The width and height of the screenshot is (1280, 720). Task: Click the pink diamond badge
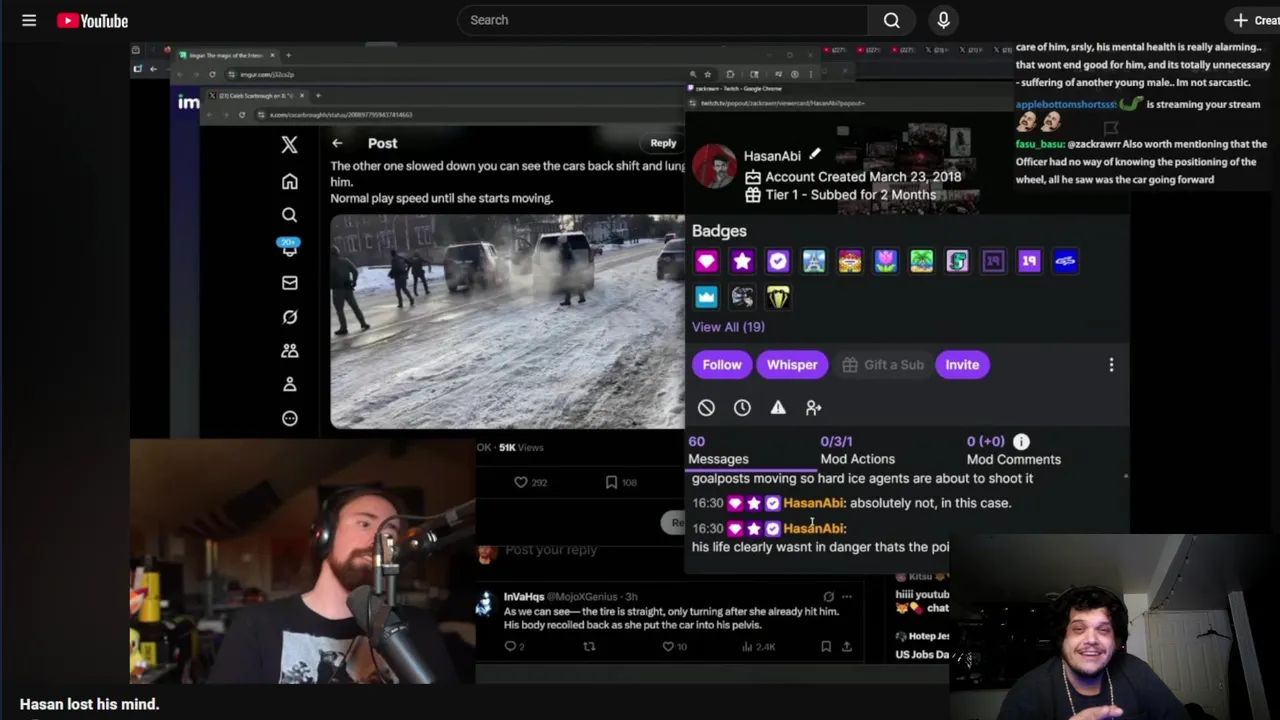(x=706, y=261)
